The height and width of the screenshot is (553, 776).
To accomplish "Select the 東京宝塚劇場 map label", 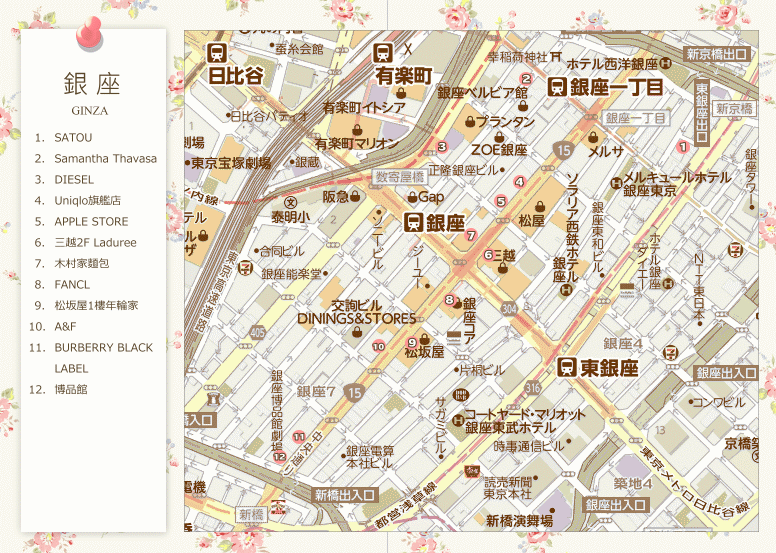I will (x=231, y=163).
